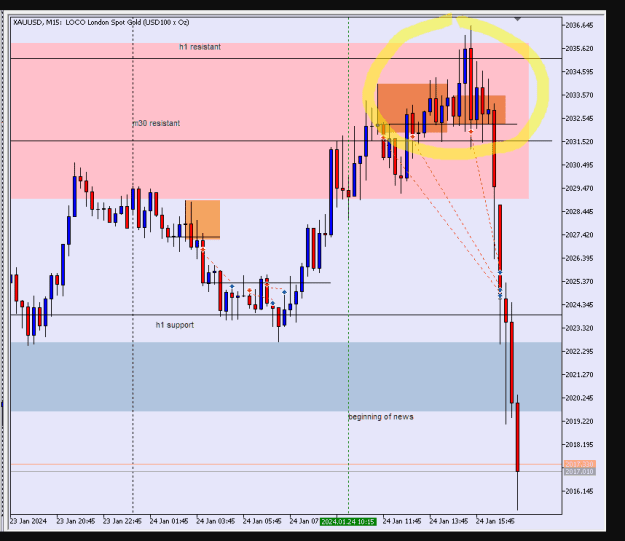Click the "24 Jan 11:45" time label
Image resolution: width=625 pixels, height=541 pixels.
(x=402, y=521)
